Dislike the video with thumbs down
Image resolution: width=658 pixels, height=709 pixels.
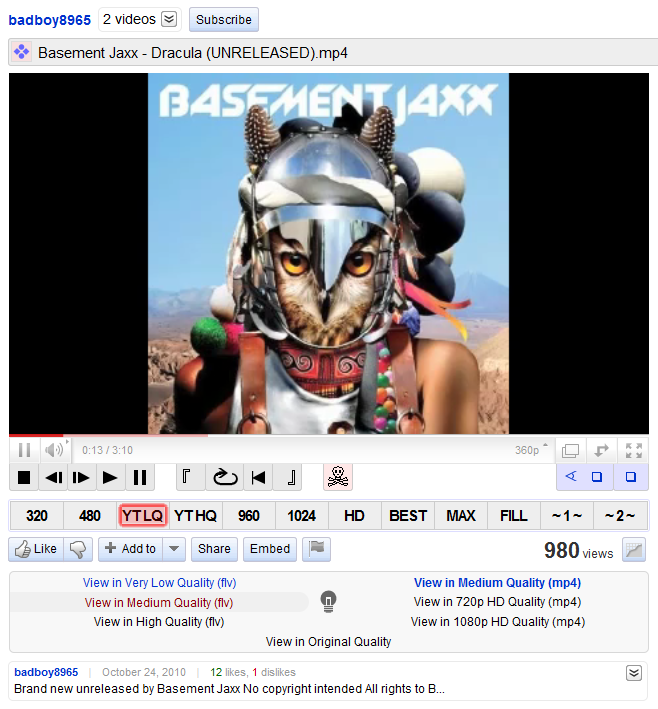pos(78,549)
